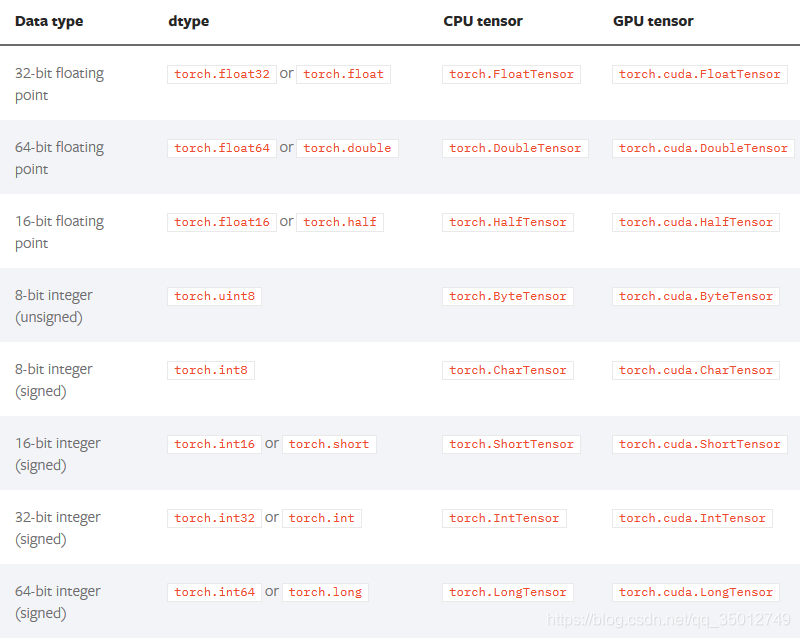Click the 'CPU tensor' column header

(x=483, y=21)
